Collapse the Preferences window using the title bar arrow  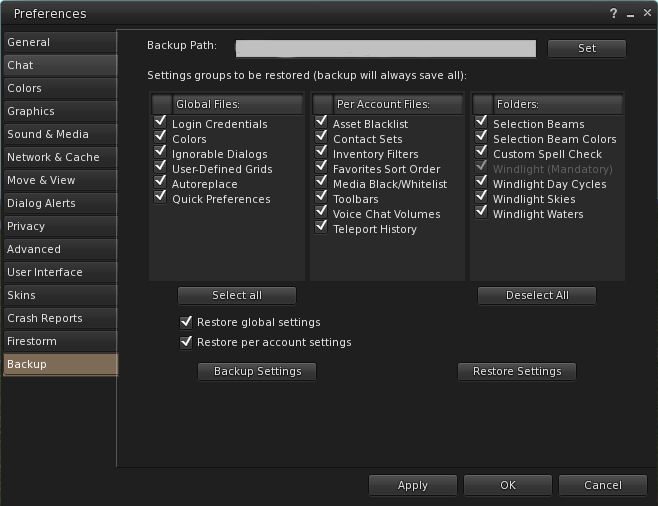(628, 14)
